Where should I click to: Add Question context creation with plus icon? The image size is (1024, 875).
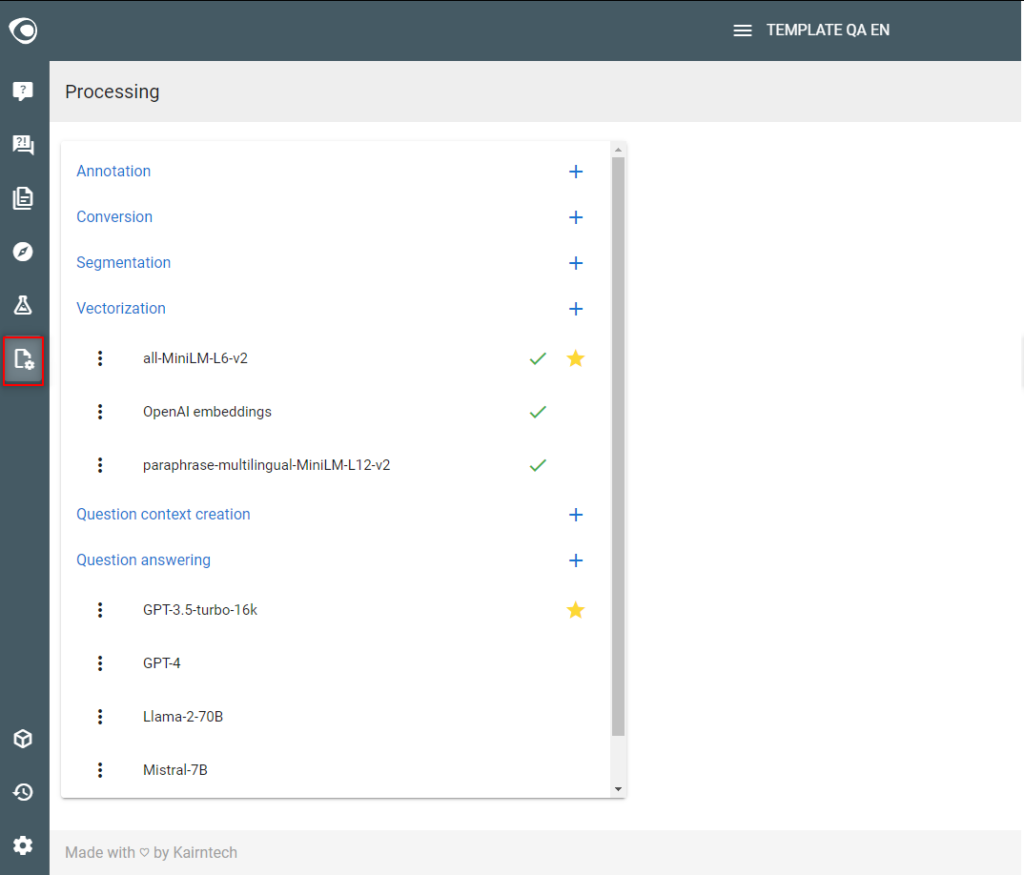(575, 515)
